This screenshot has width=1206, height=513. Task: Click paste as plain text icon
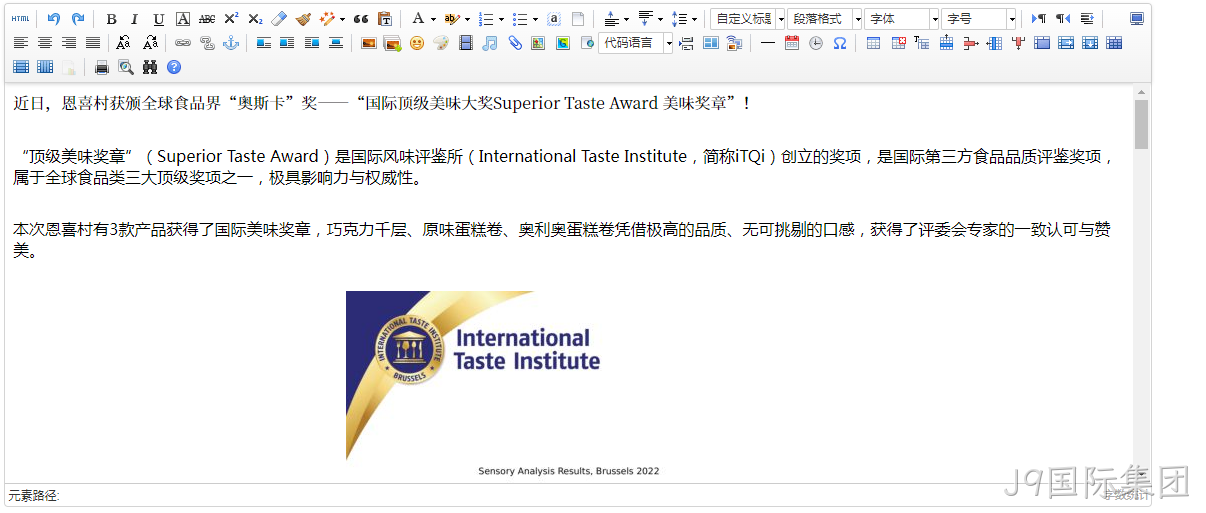(x=385, y=19)
